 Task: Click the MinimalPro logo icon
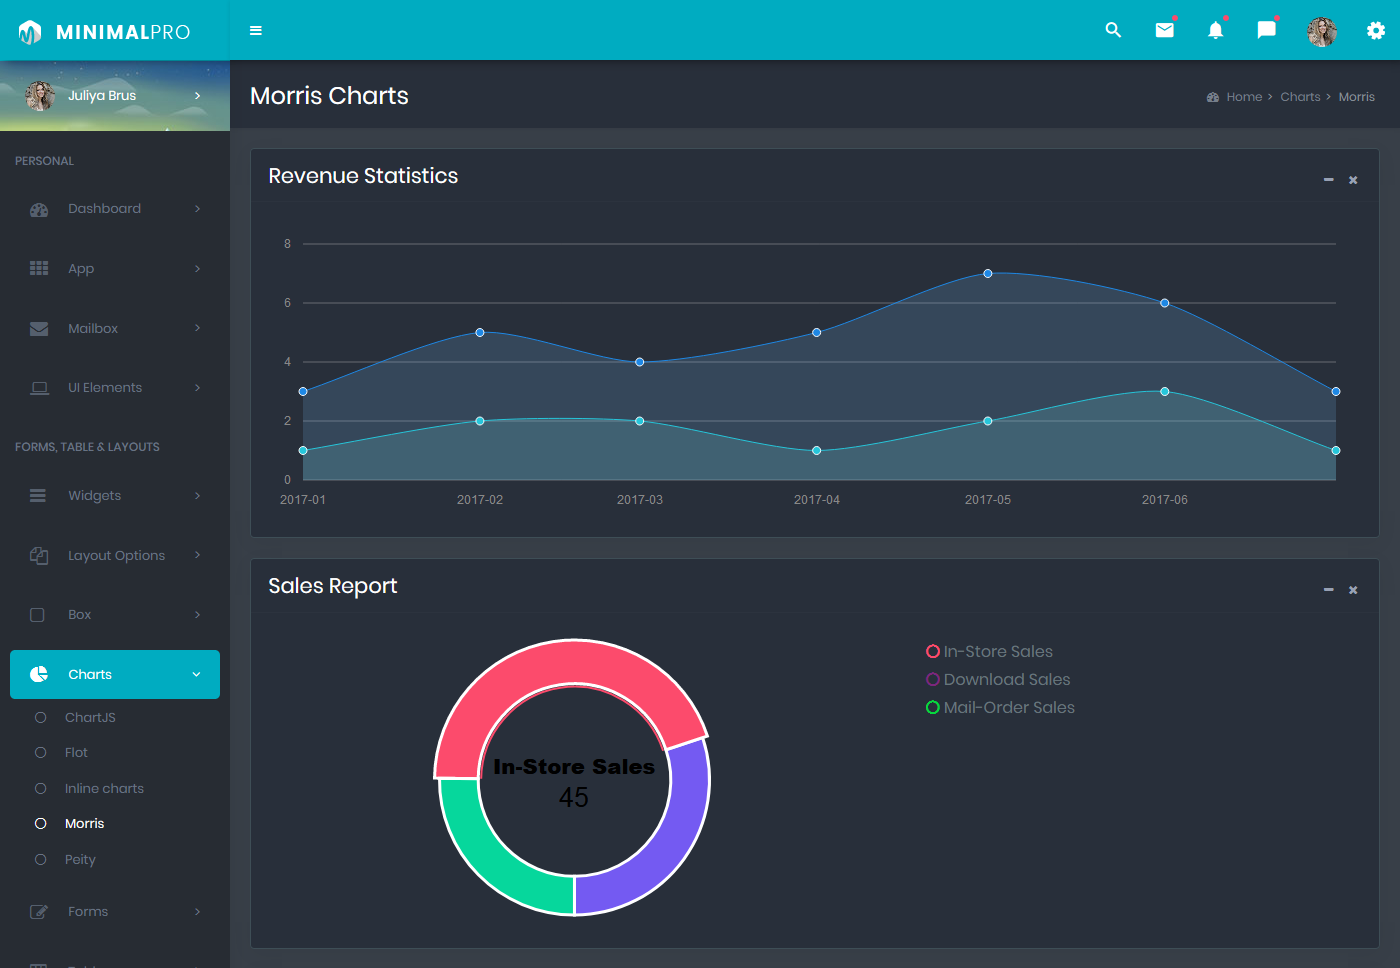tap(30, 32)
